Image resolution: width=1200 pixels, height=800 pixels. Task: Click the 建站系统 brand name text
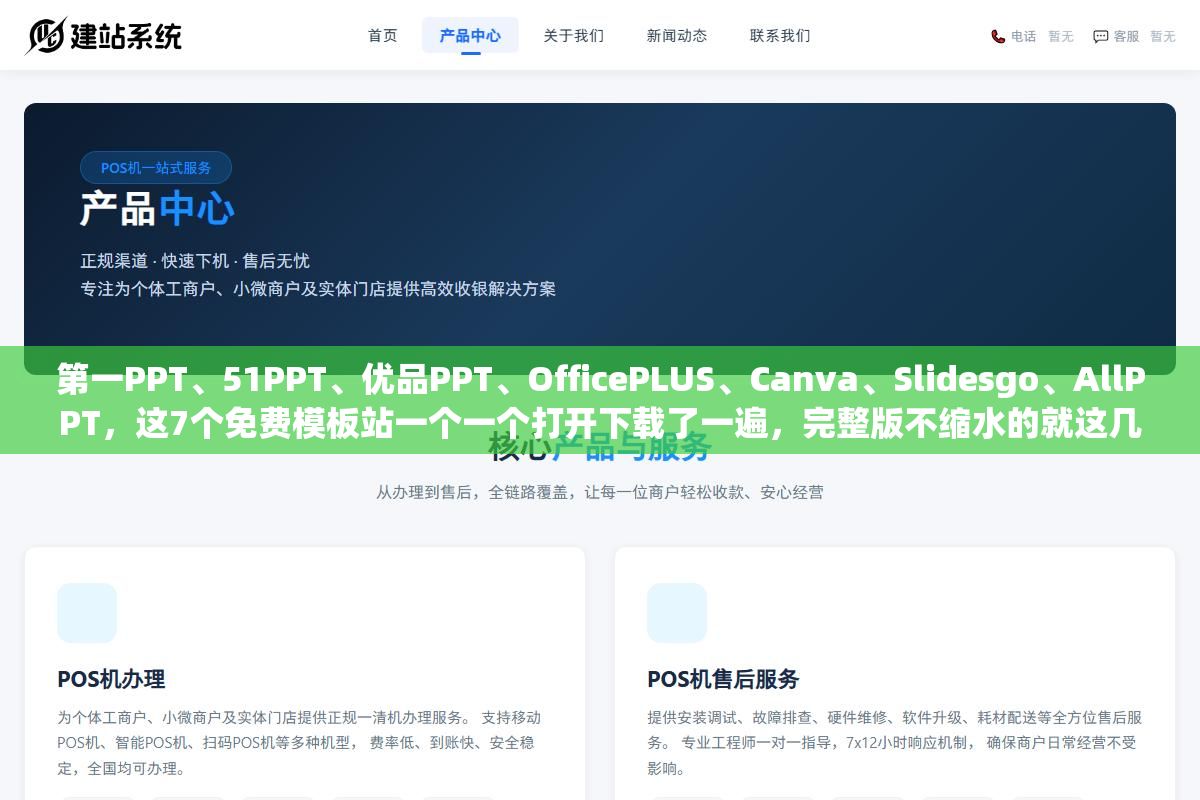125,36
